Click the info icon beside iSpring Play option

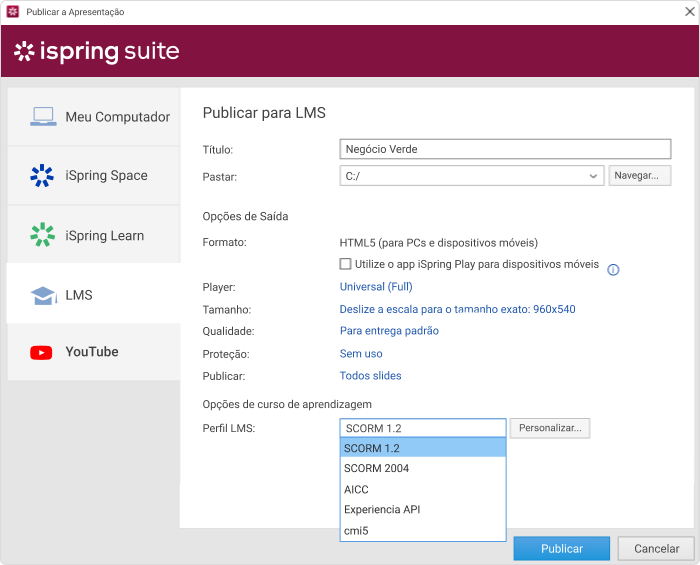pos(613,270)
